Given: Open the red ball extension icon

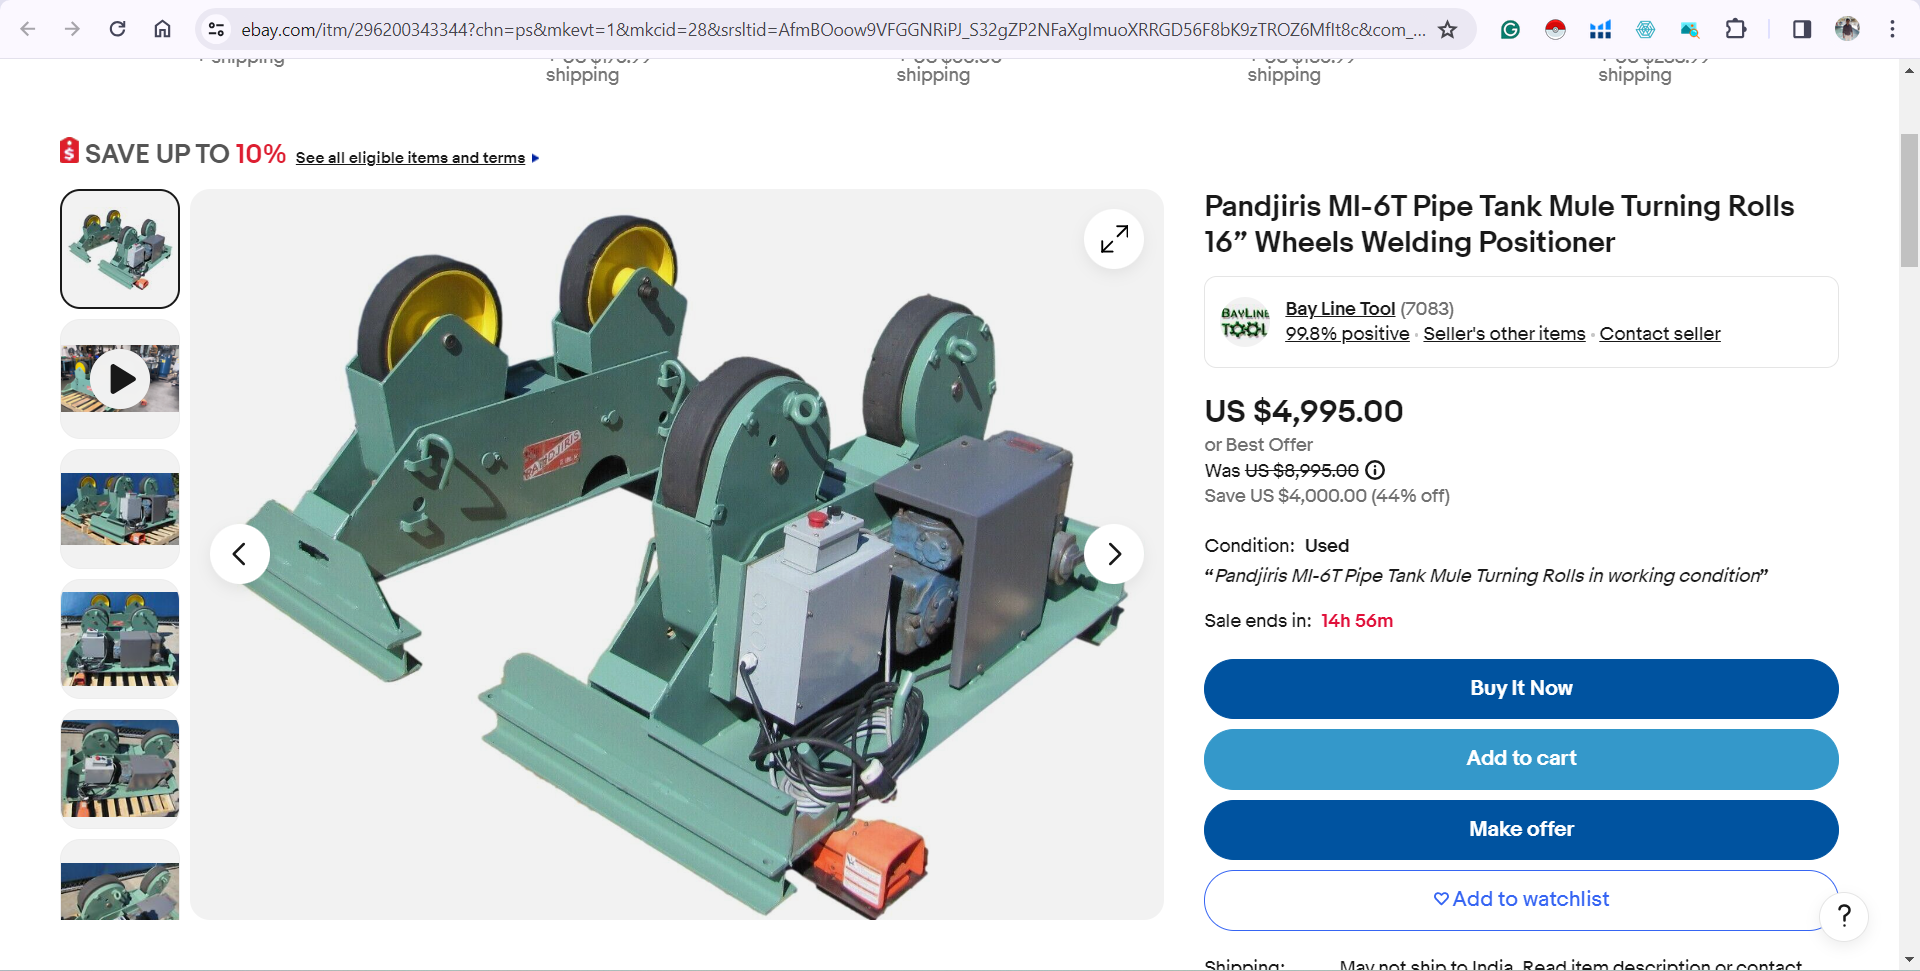Looking at the screenshot, I should tap(1555, 30).
